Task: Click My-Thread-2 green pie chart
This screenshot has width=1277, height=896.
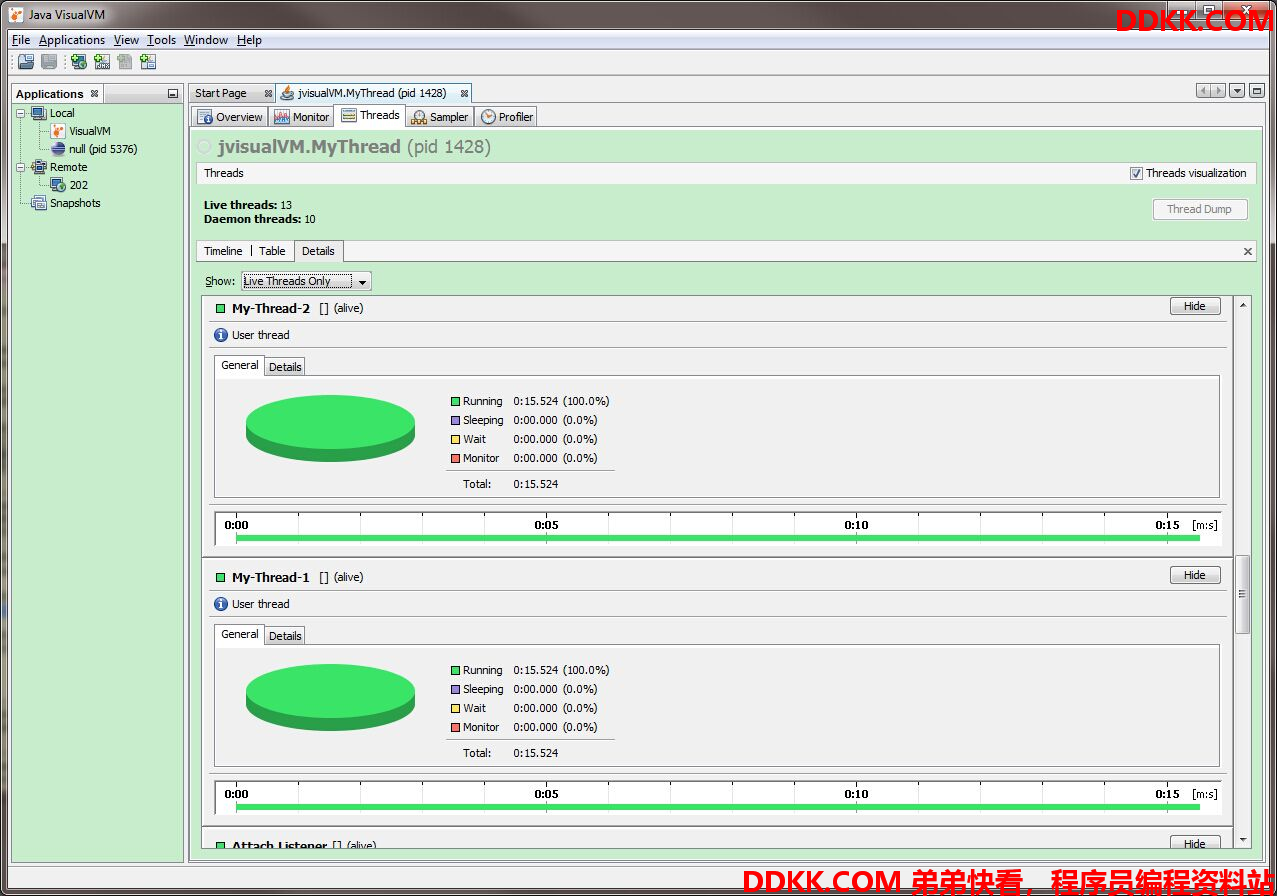Action: [x=330, y=428]
